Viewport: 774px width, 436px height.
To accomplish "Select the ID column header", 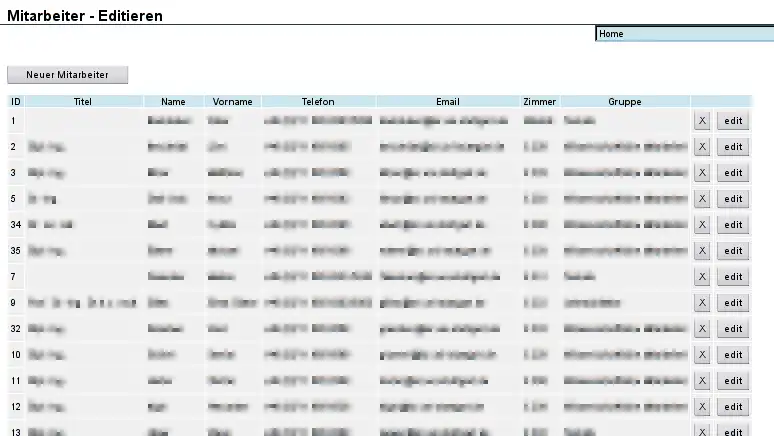I will 16,102.
